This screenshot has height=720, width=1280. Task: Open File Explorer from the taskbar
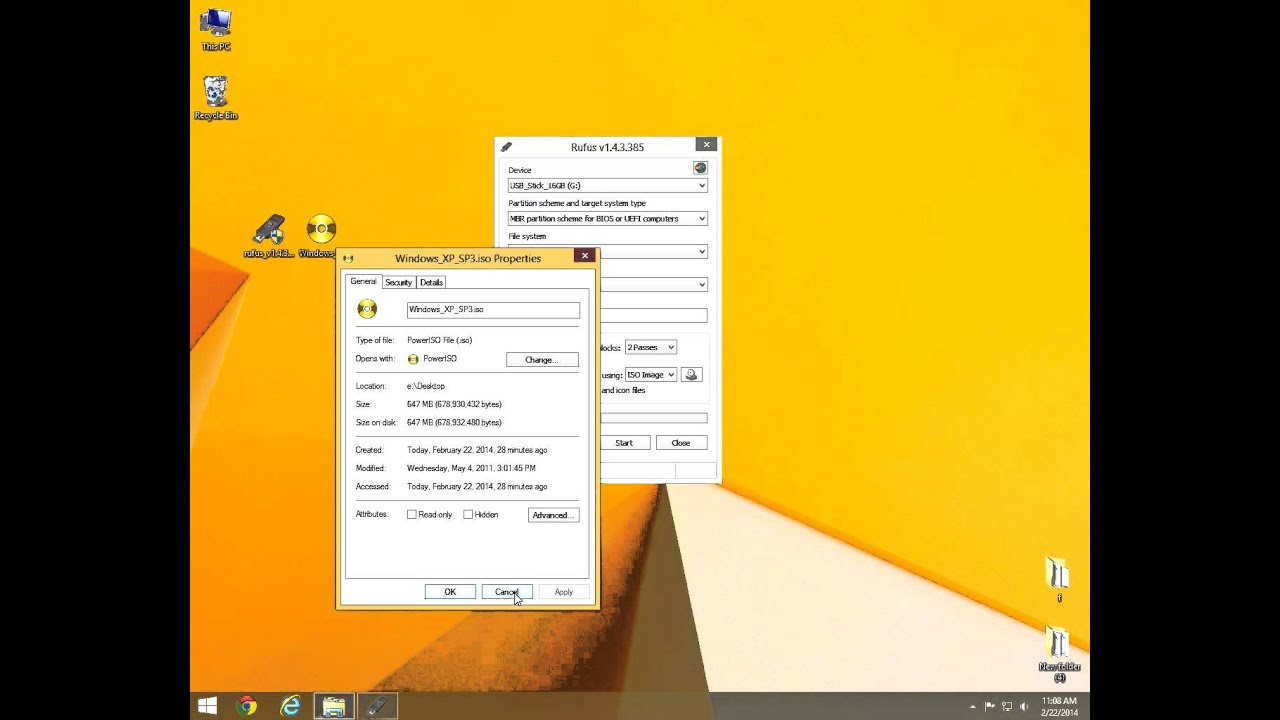click(x=334, y=706)
